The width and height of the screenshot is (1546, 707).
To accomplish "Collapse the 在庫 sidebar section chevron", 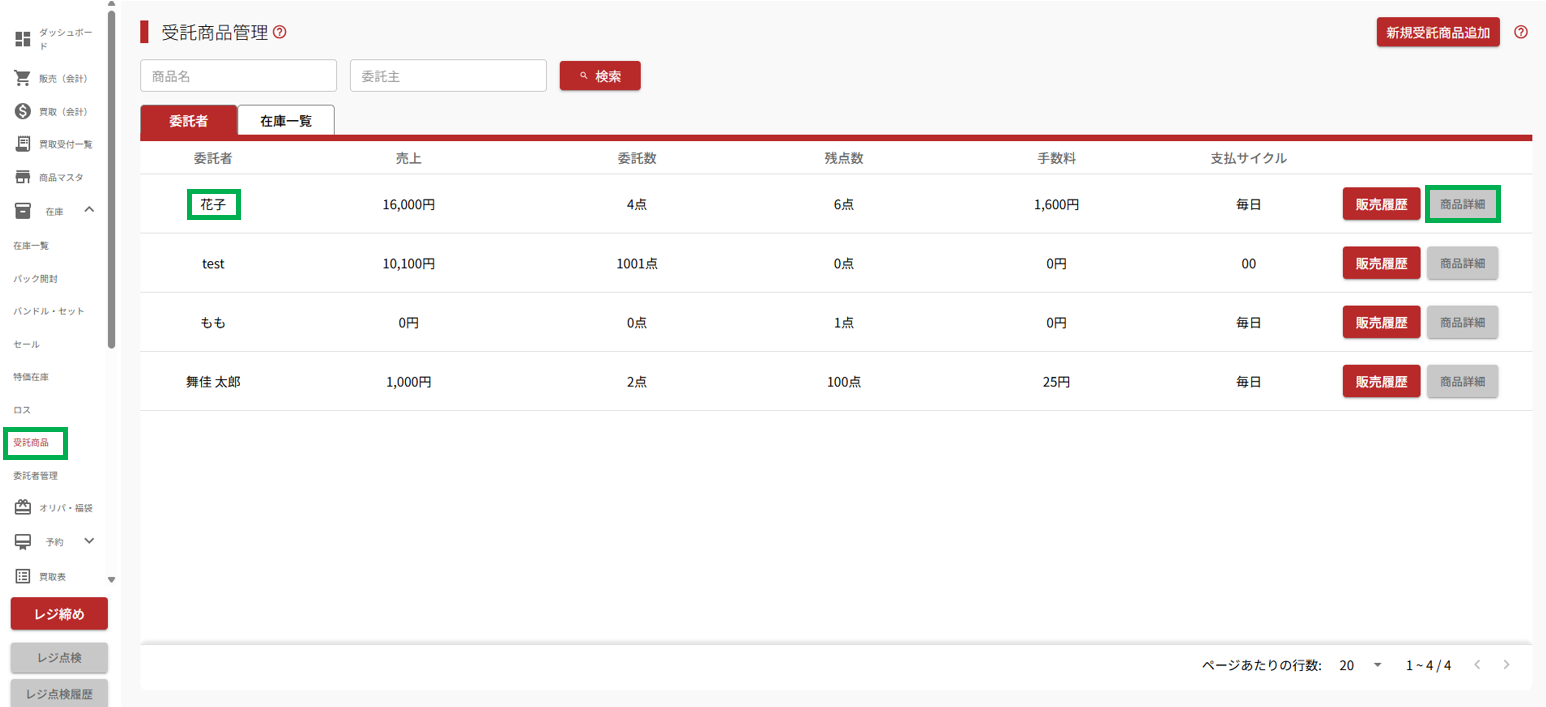I will 89,210.
